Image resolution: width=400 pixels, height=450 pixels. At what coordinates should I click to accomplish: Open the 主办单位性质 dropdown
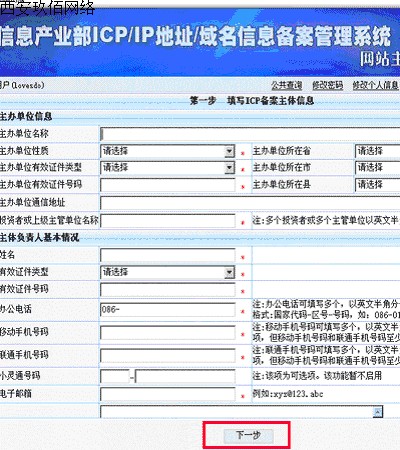[x=168, y=151]
